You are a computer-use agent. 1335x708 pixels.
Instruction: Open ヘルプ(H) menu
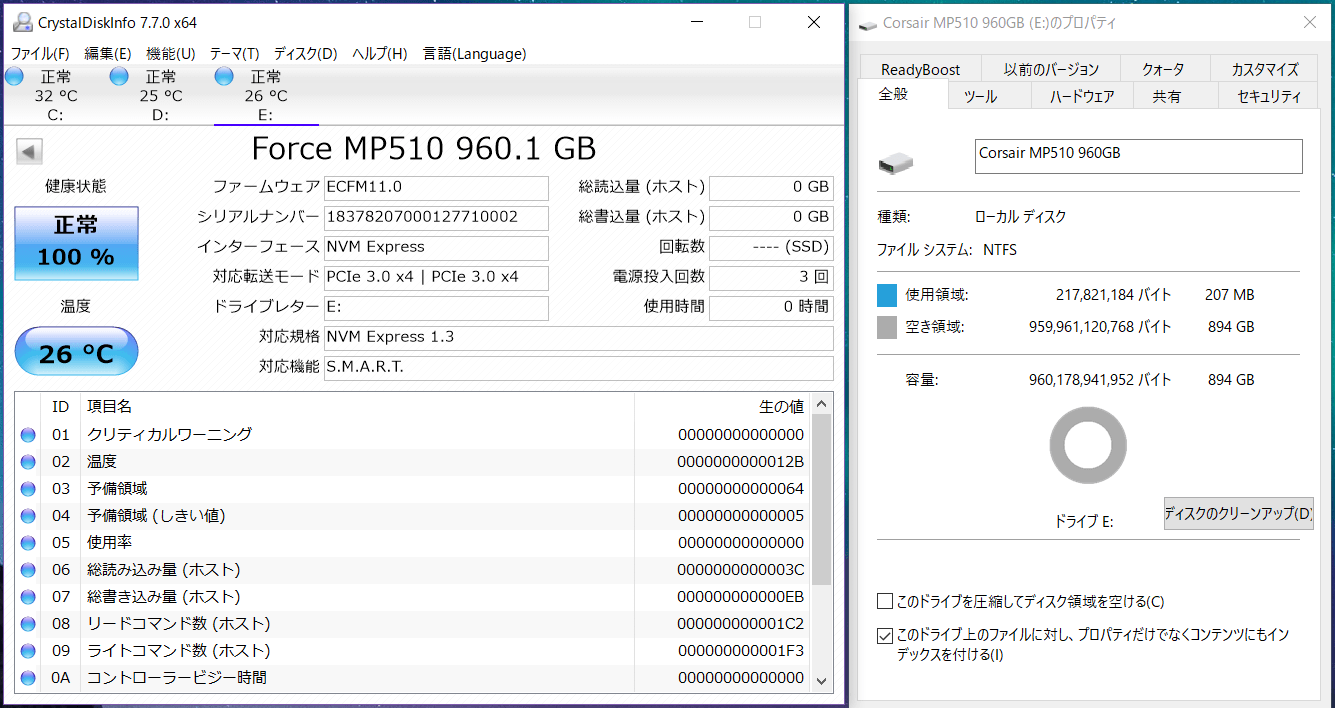pos(380,54)
